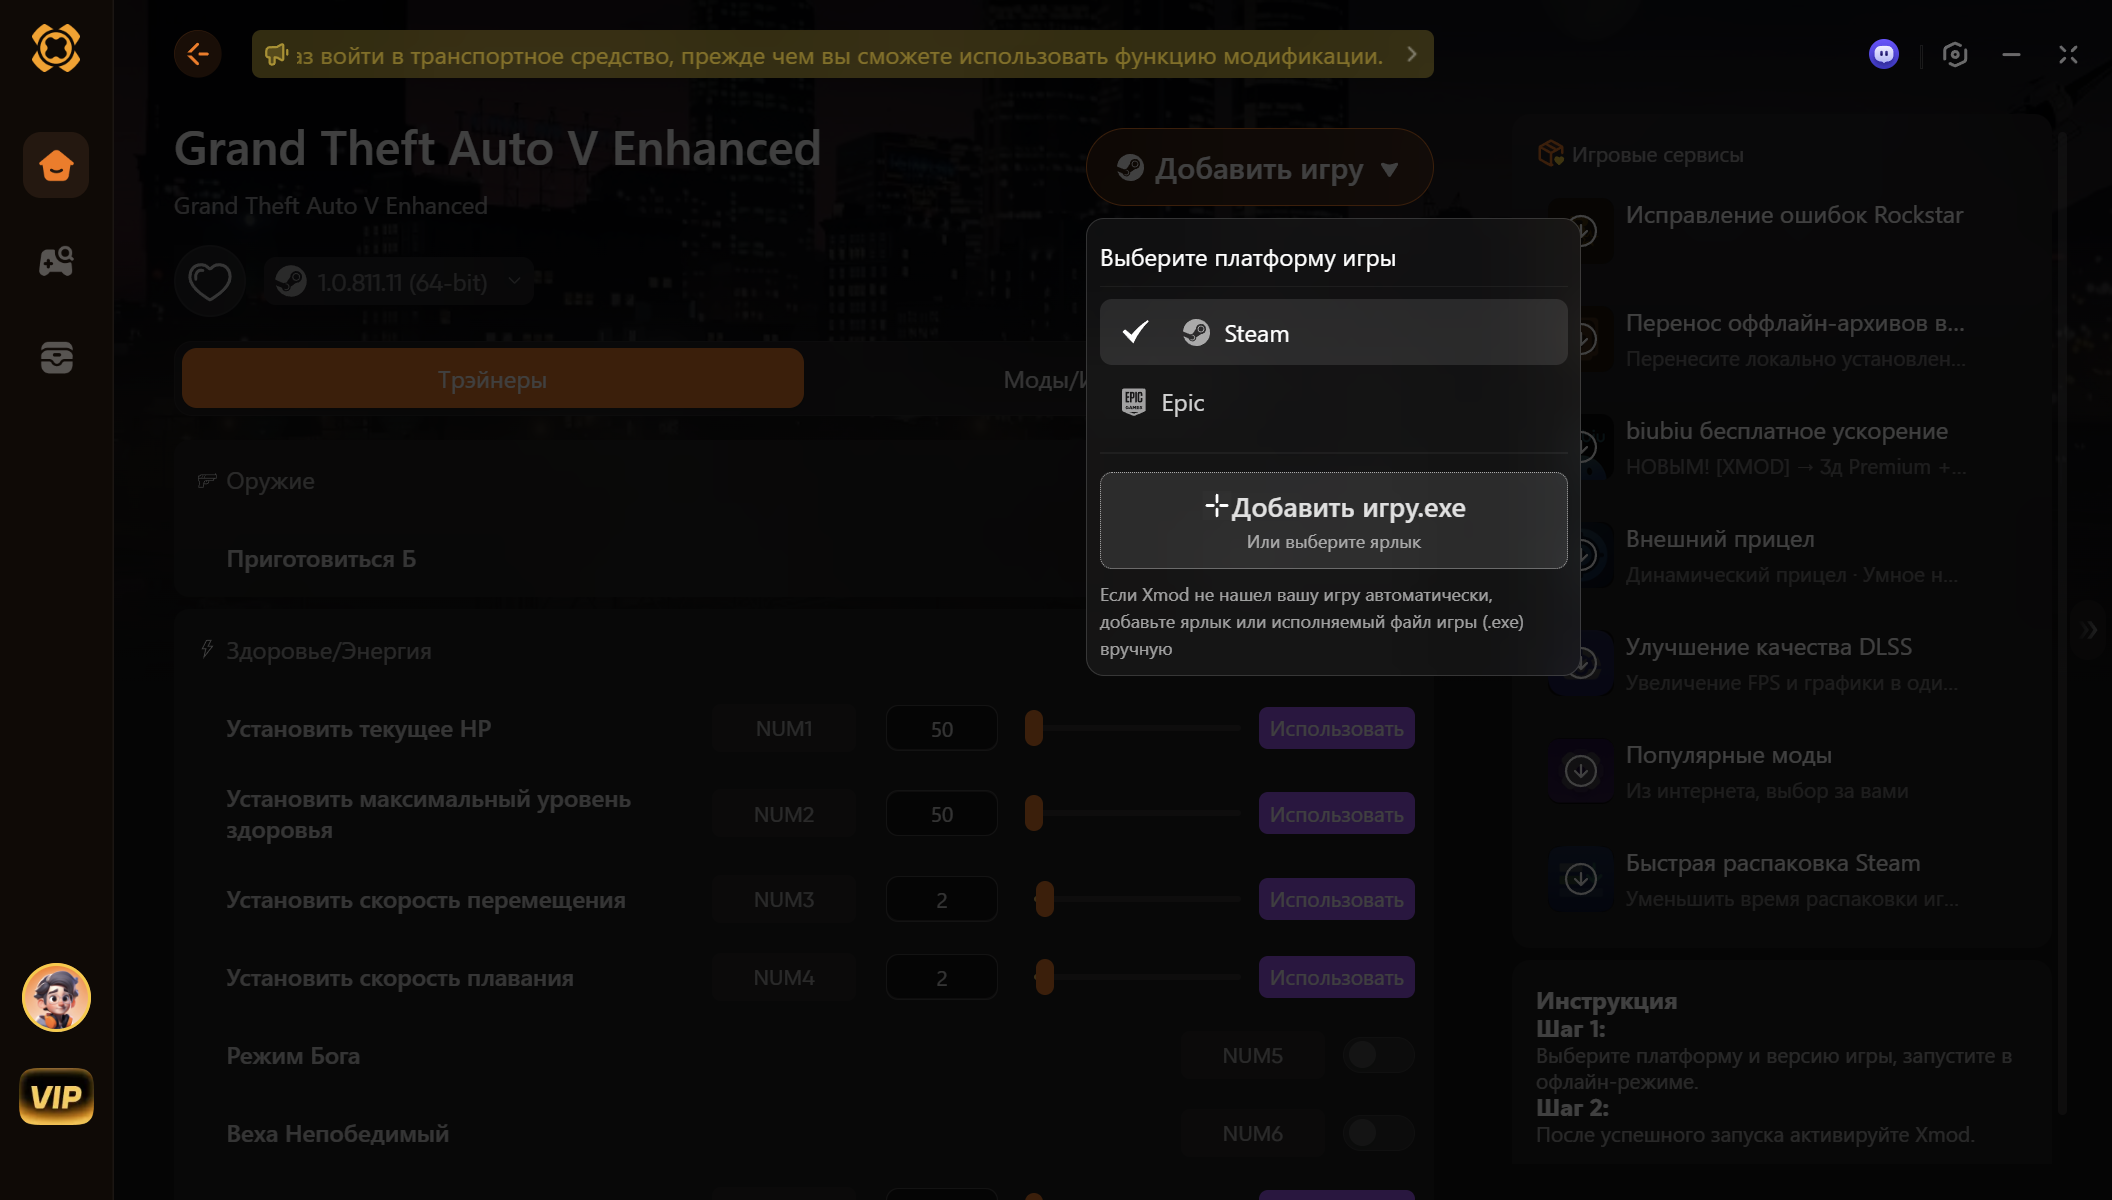Open the settings hexagon icon
The image size is (2112, 1200).
tap(1955, 54)
